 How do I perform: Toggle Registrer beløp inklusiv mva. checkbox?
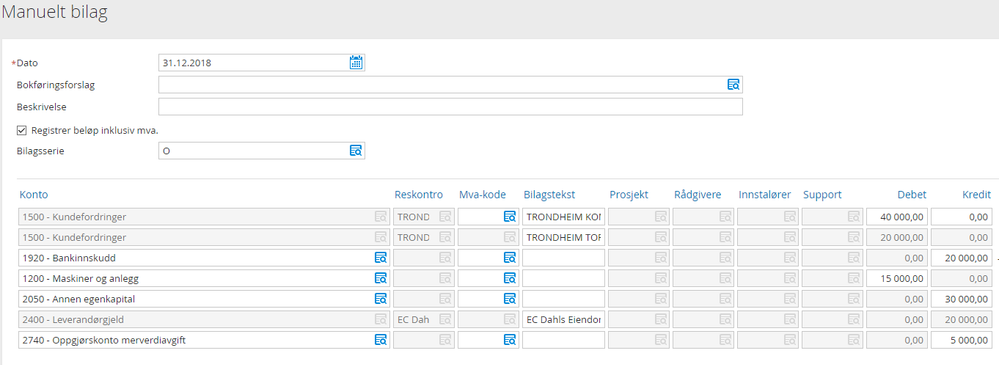point(22,130)
